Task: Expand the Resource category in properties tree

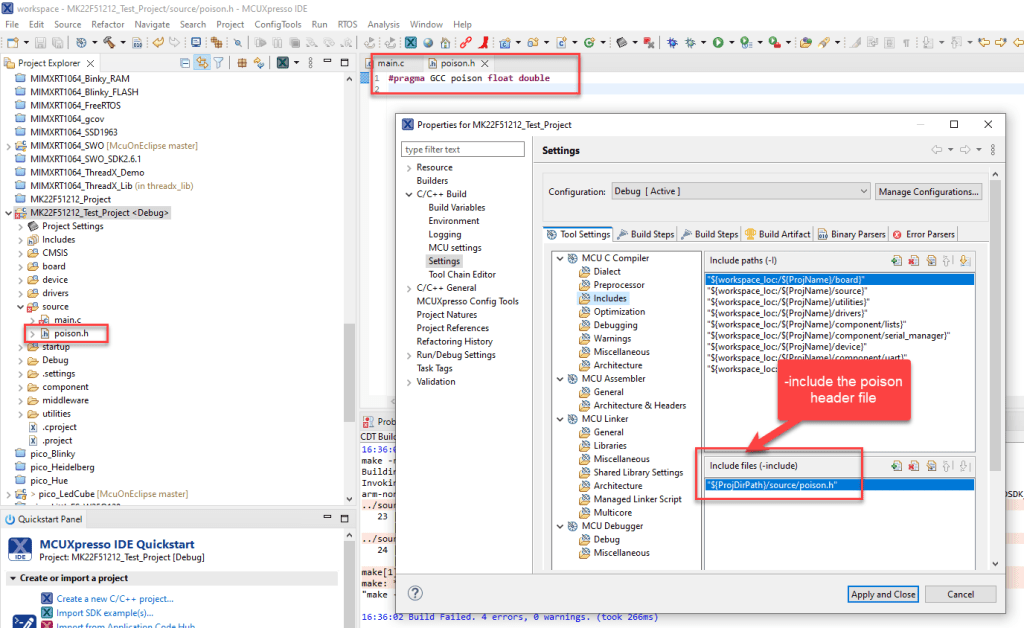Action: point(409,168)
